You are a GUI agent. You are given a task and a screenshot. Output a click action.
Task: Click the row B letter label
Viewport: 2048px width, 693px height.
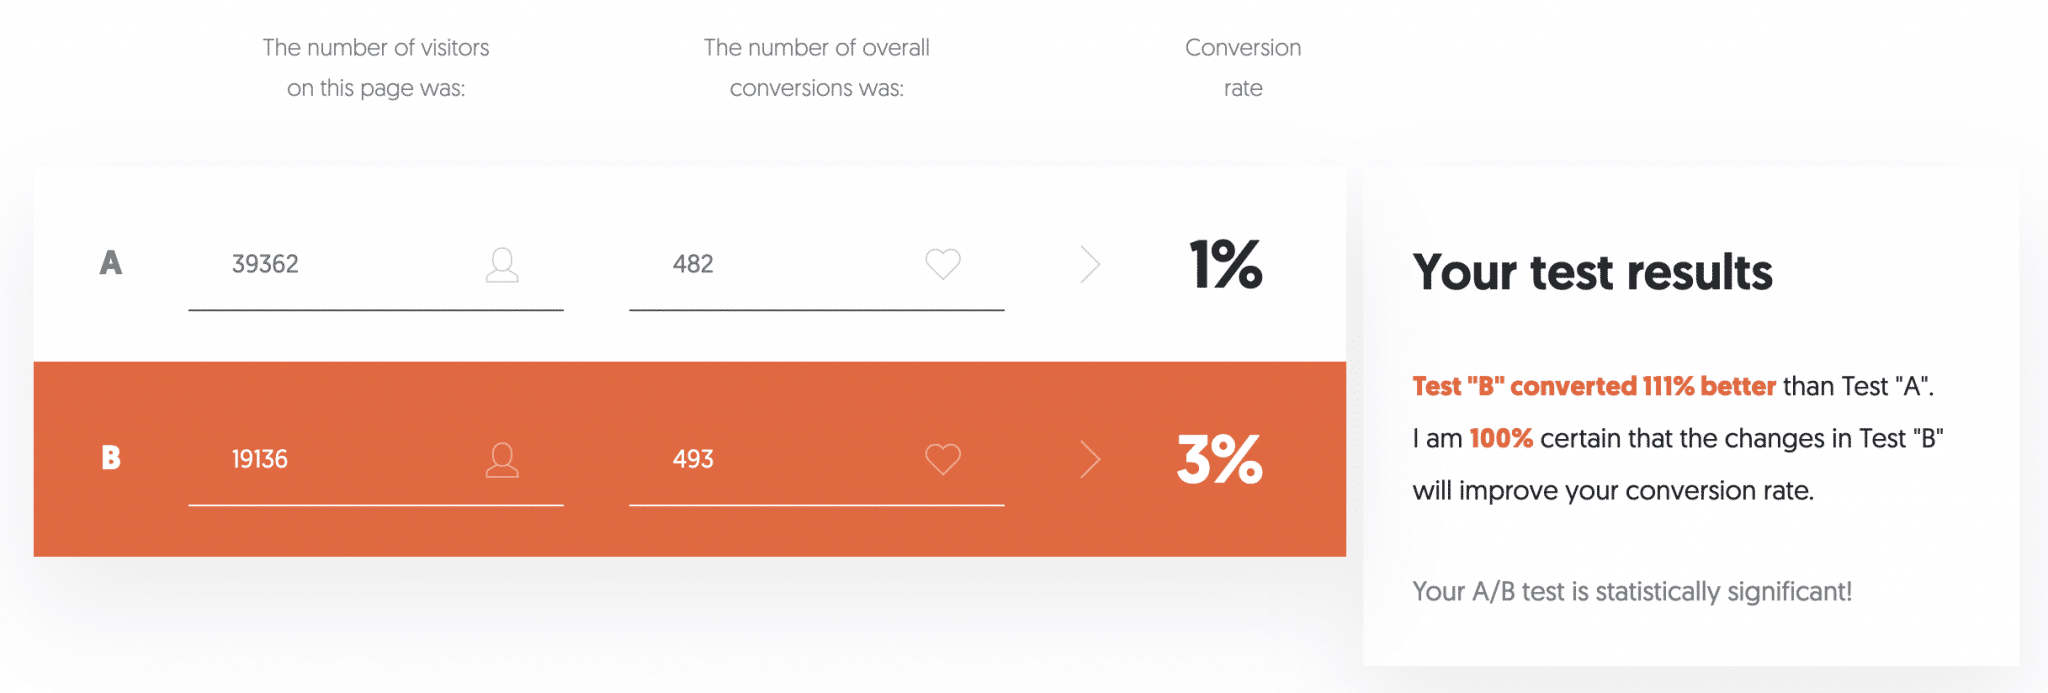[x=111, y=458]
